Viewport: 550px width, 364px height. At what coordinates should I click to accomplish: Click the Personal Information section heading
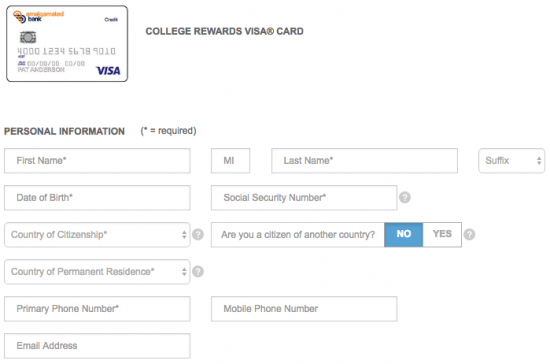coord(64,131)
